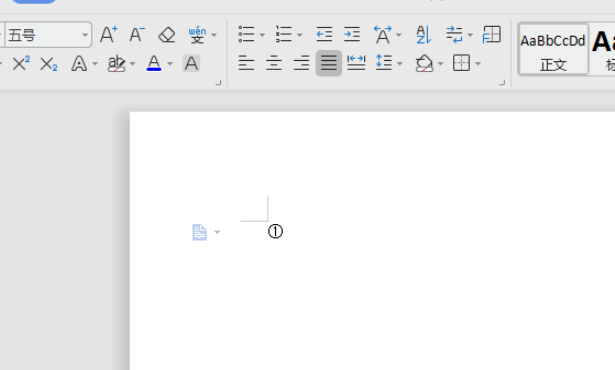This screenshot has height=370, width=615.
Task: Open the line spacing options
Action: 384,63
